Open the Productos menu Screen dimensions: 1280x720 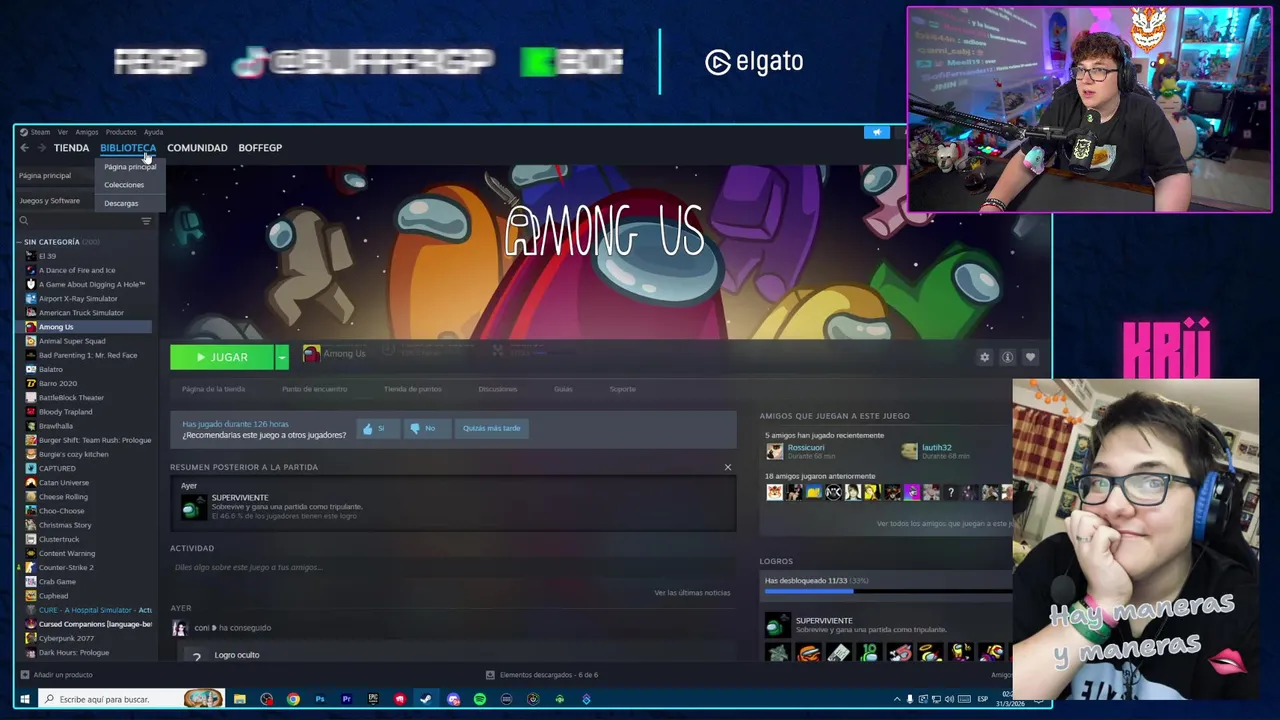(121, 132)
